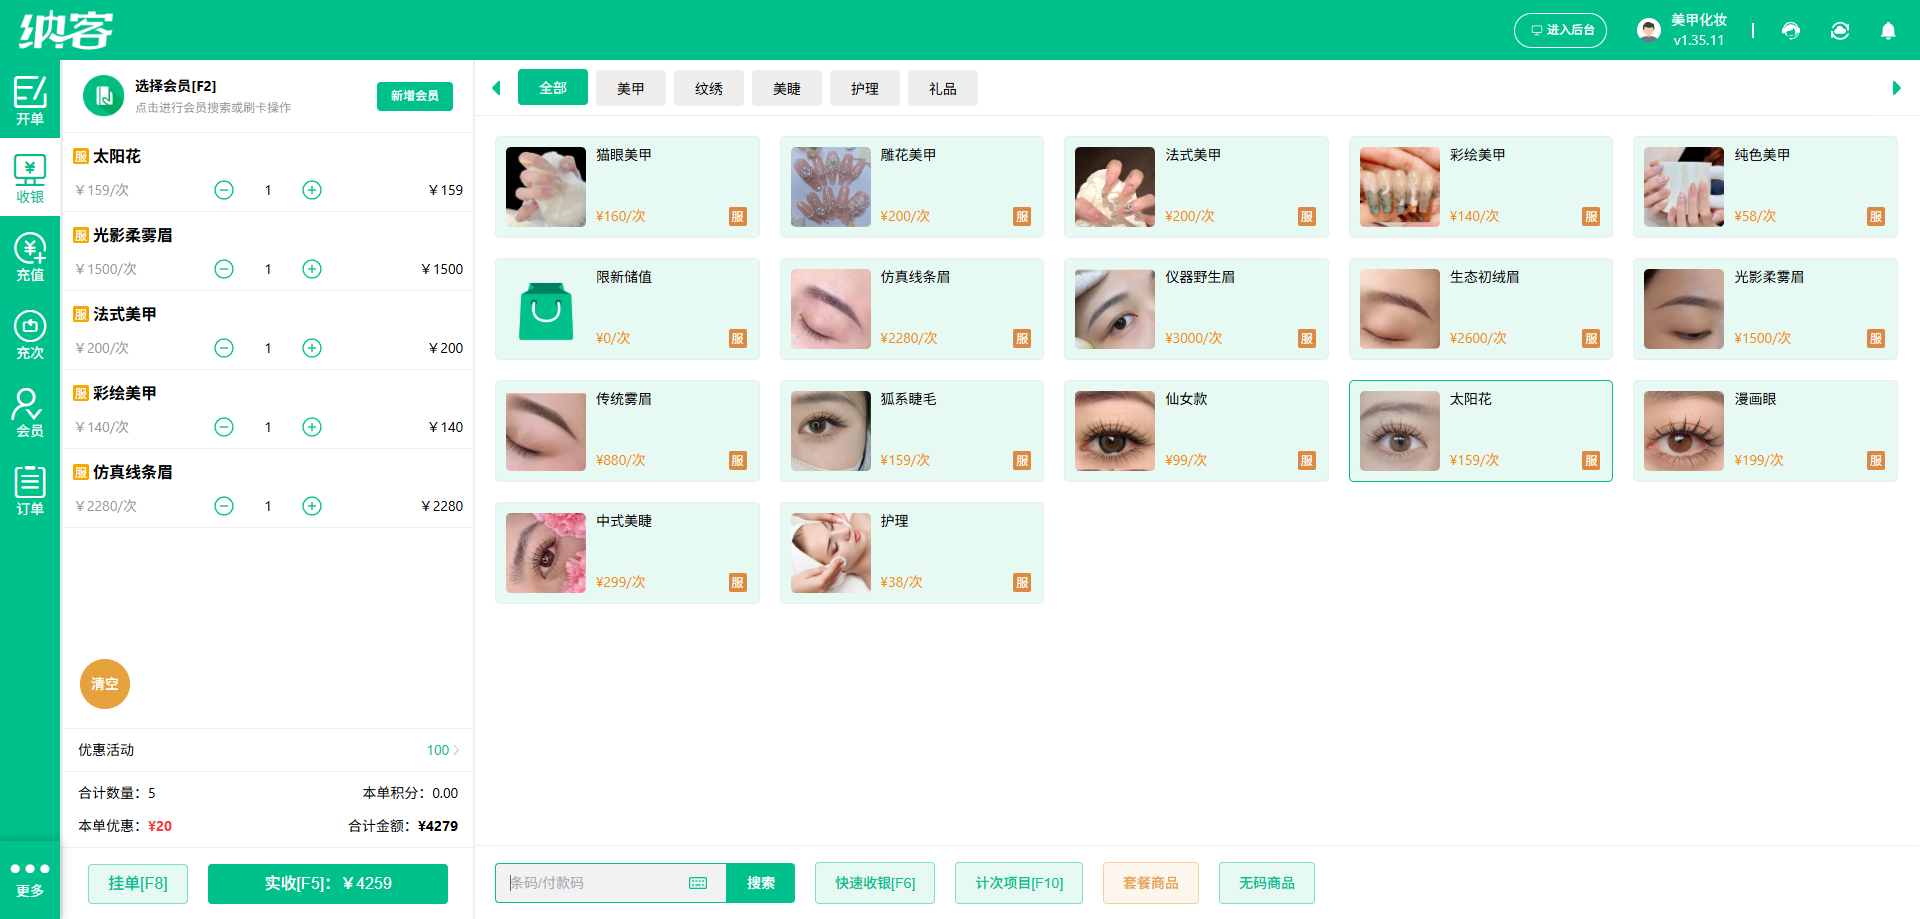Open the 更多 more menu icon
Viewport: 1920px width, 919px height.
(x=30, y=879)
